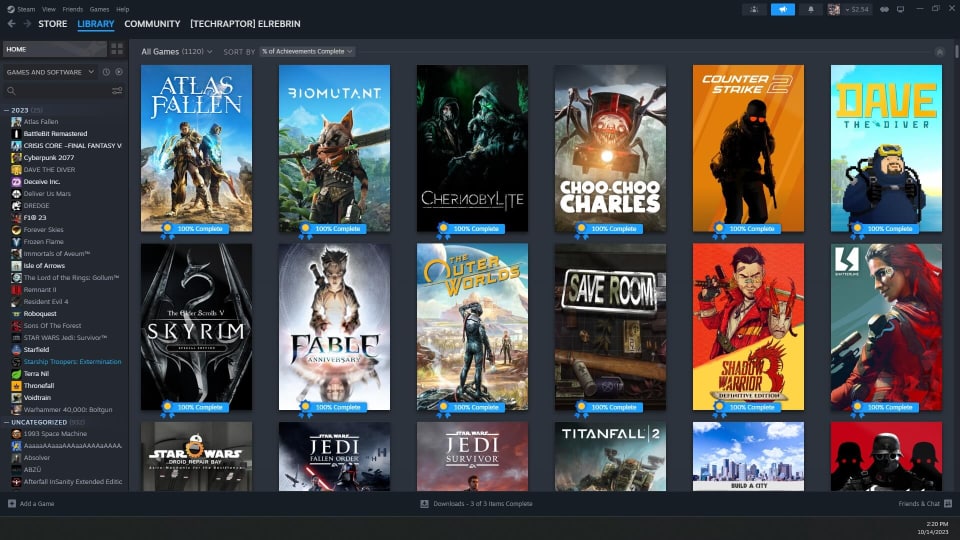Click the HOME button in sidebar
The height and width of the screenshot is (540, 960).
(x=54, y=49)
